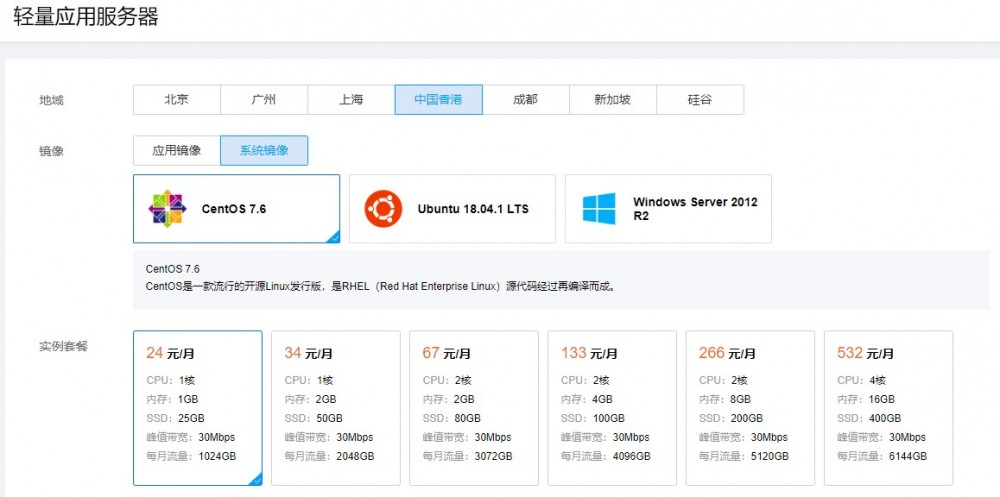Select 广州 region
This screenshot has height=497, width=1000.
point(264,100)
